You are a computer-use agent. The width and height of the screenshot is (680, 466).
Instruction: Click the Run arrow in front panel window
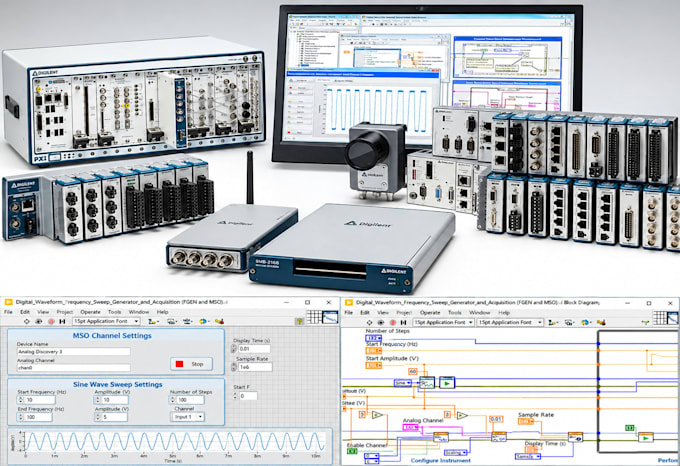pyautogui.click(x=27, y=322)
